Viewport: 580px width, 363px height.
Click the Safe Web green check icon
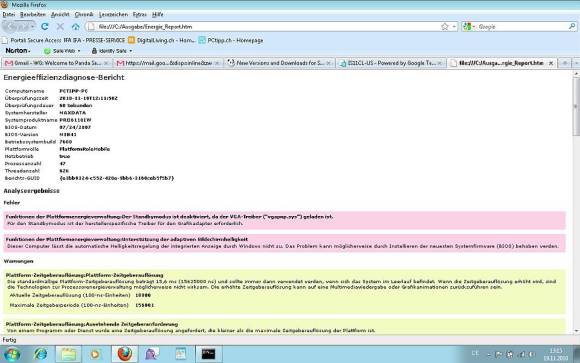coord(47,51)
